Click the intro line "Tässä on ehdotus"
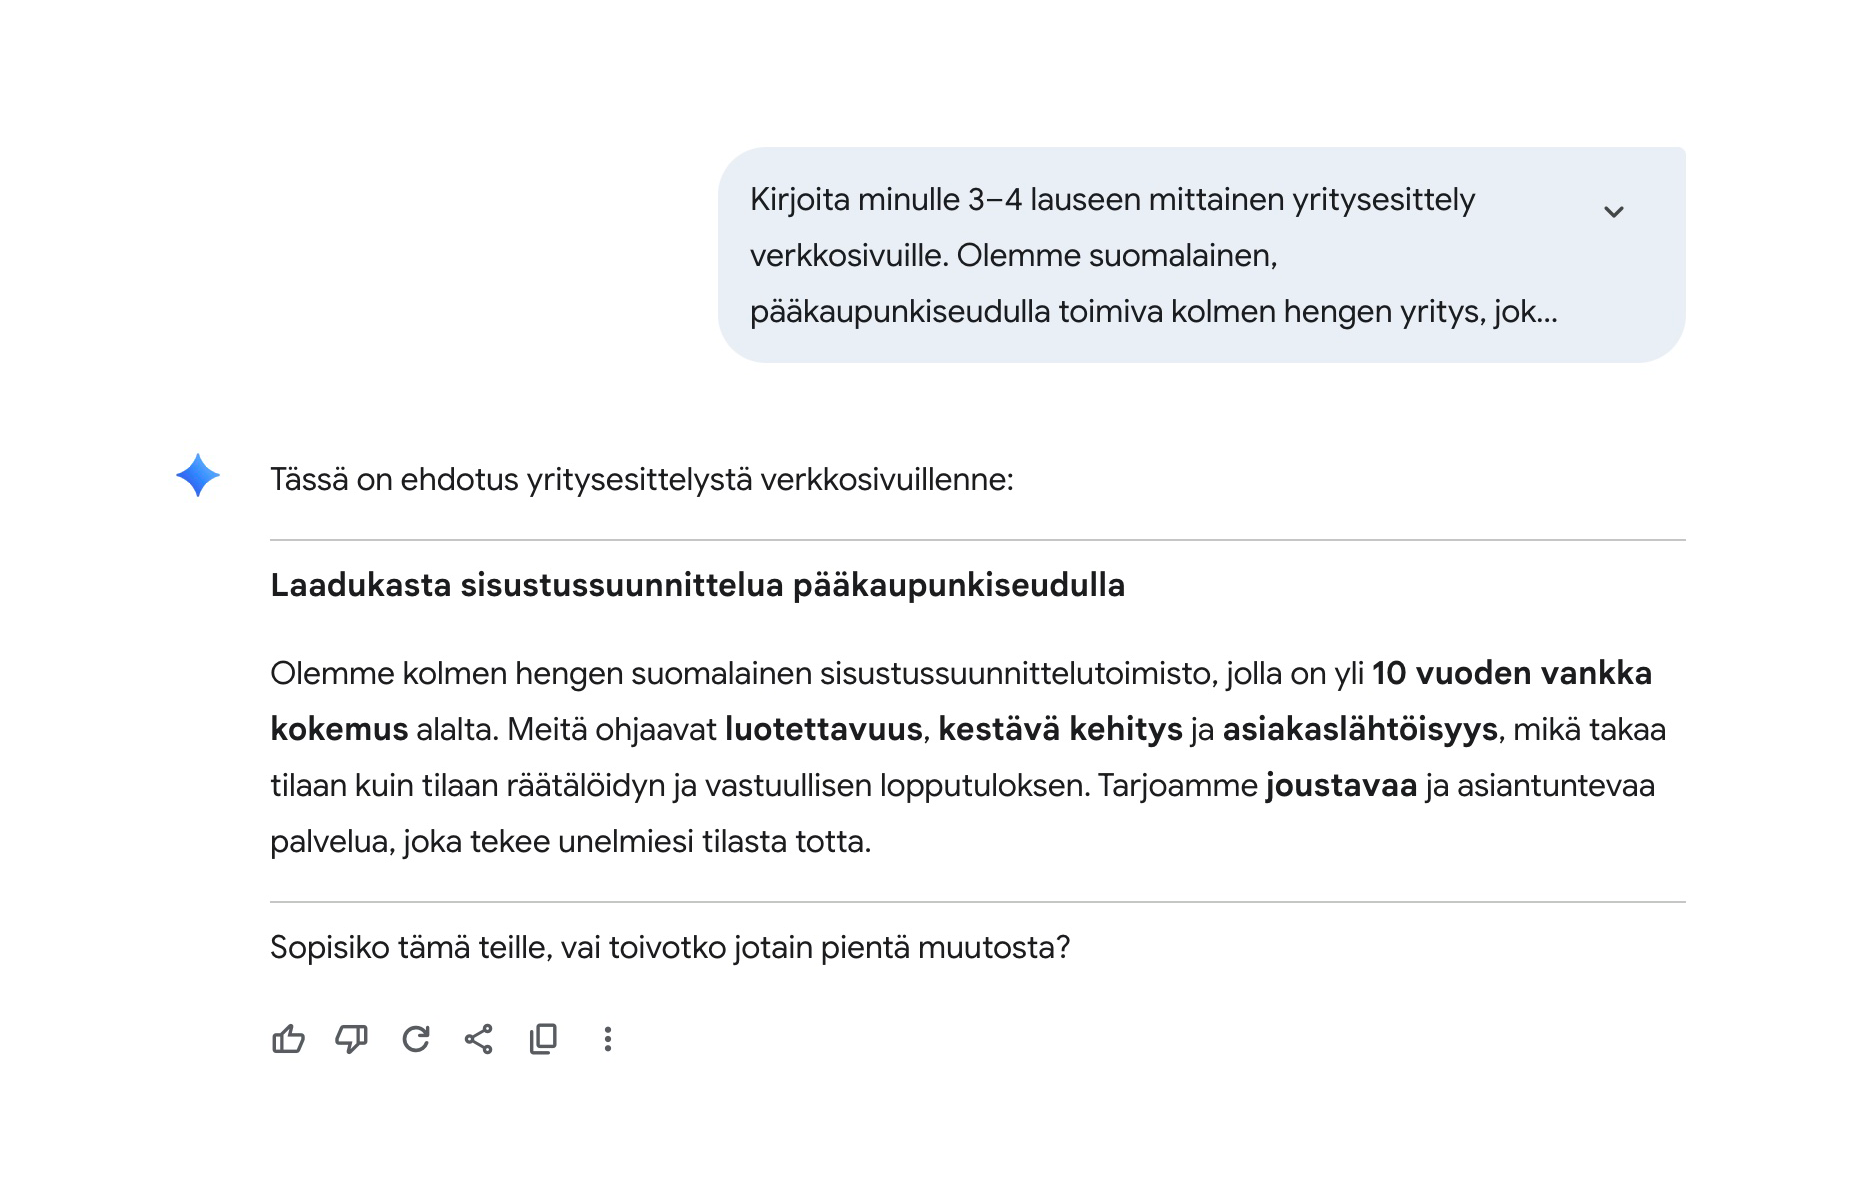 [x=641, y=479]
